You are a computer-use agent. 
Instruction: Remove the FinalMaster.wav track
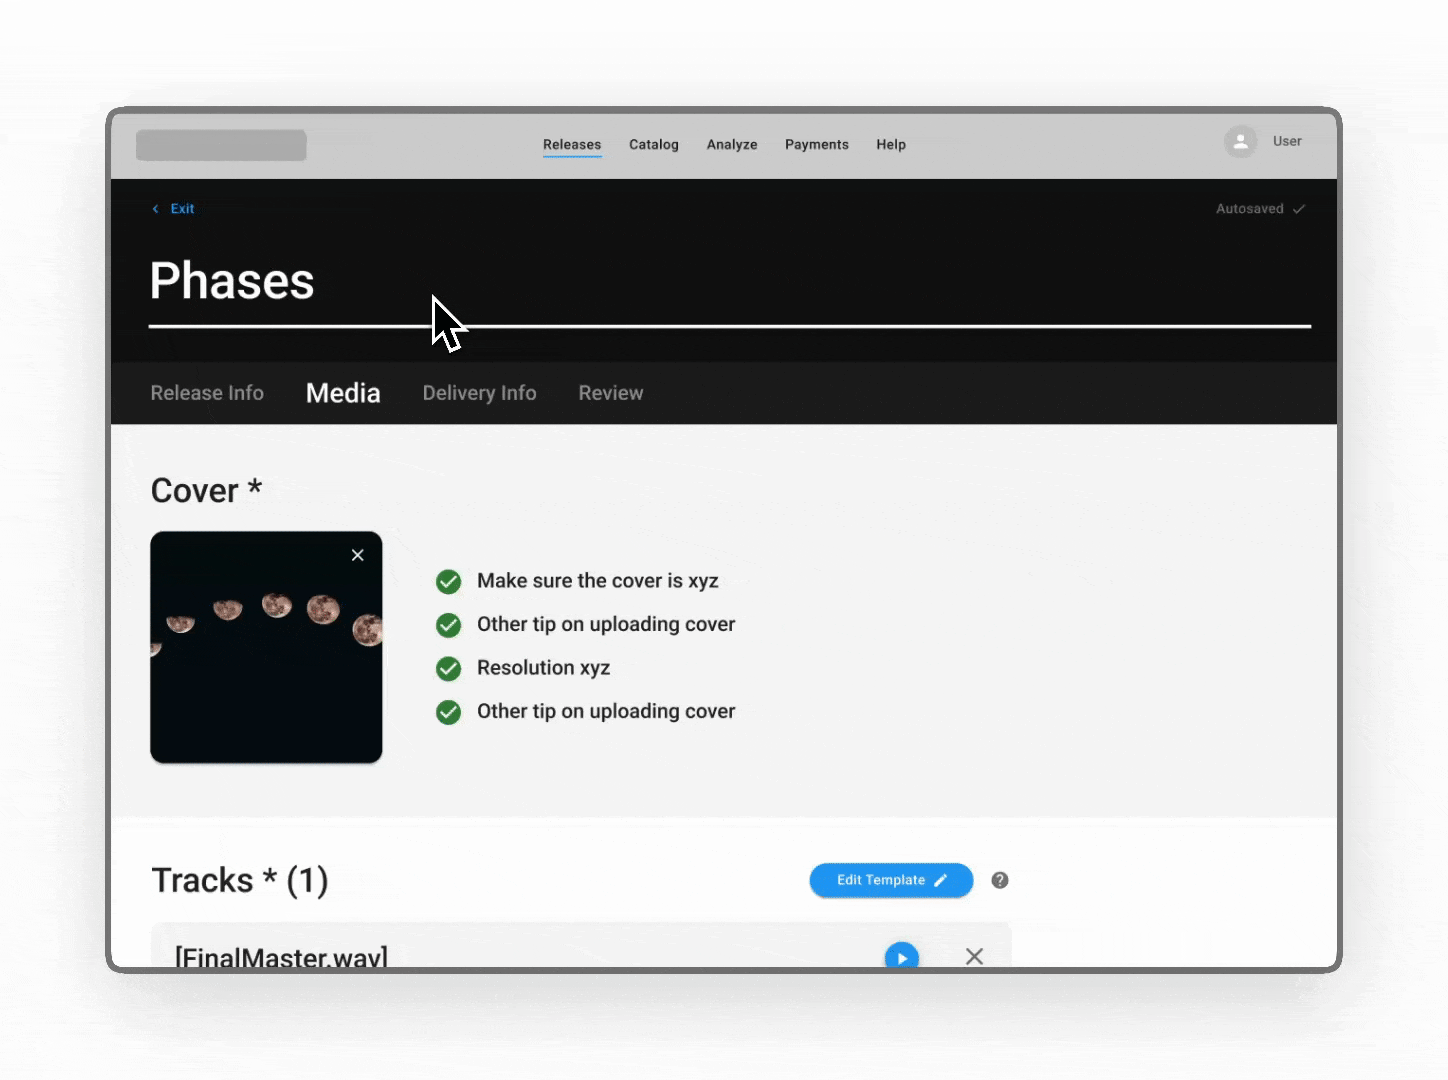[x=974, y=956]
